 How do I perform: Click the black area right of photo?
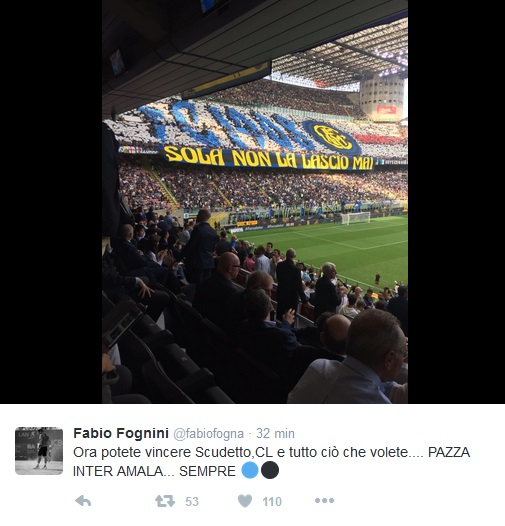tap(456, 202)
